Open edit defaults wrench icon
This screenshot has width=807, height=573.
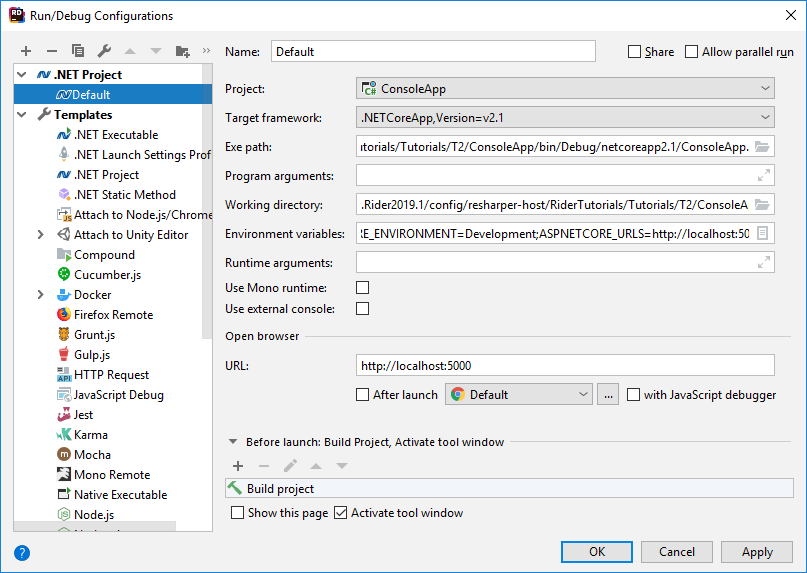tap(104, 51)
